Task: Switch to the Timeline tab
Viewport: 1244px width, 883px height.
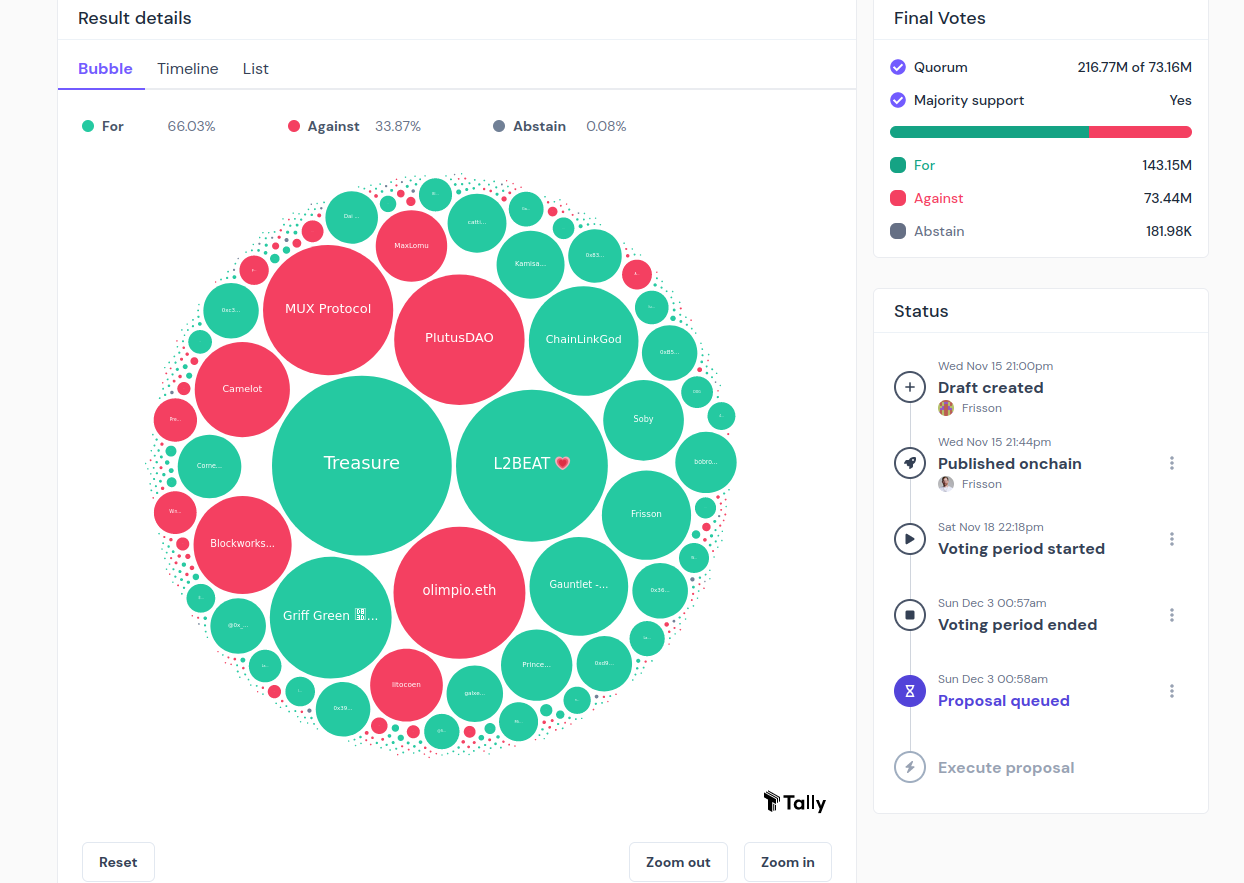Action: coord(188,69)
